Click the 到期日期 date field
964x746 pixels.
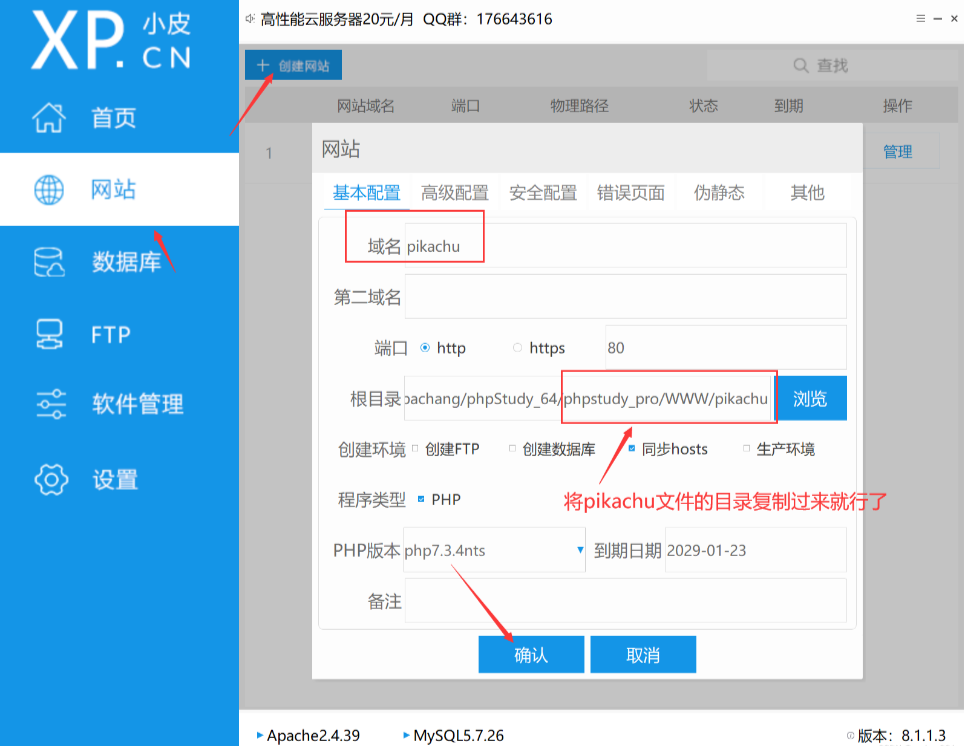pos(756,550)
